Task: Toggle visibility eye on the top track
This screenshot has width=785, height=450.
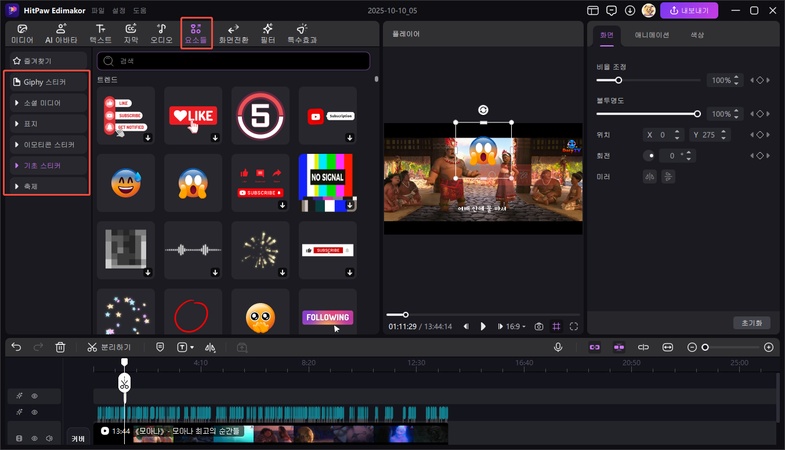Action: [x=33, y=396]
